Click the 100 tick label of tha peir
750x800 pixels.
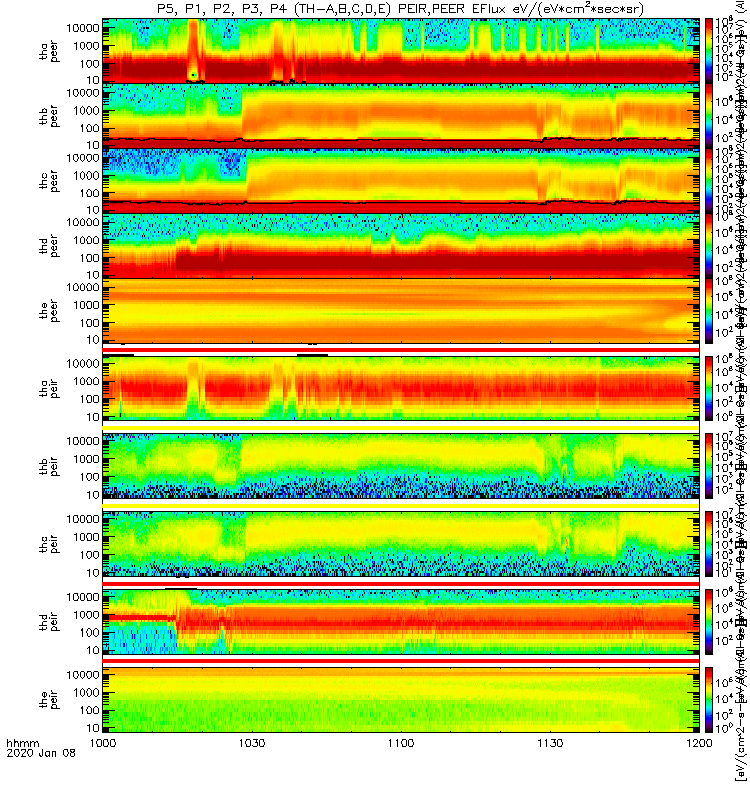click(89, 399)
